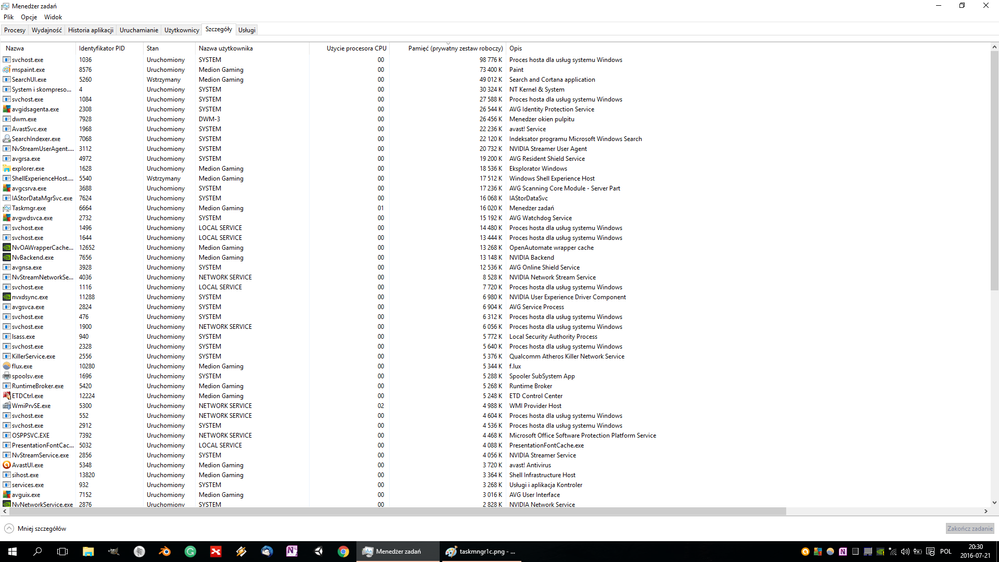999x562 pixels.
Task: Click the NvBackend.exe NVIDIA icon
Action: [x=7, y=258]
